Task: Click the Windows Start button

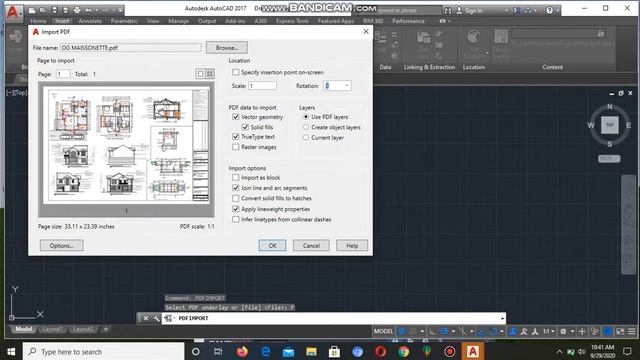Action: (11, 351)
